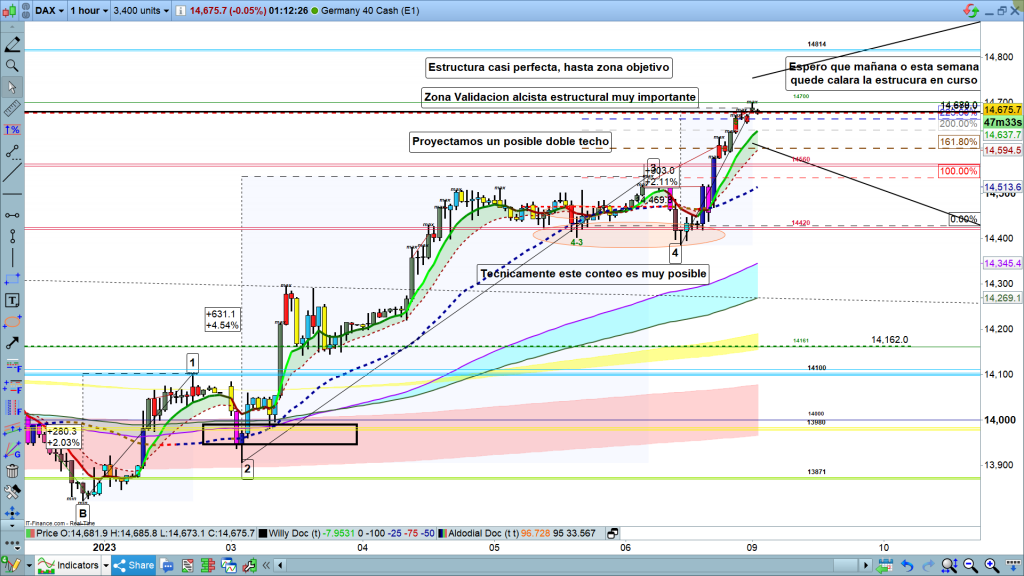Select the ruler measurement tool

13,108
